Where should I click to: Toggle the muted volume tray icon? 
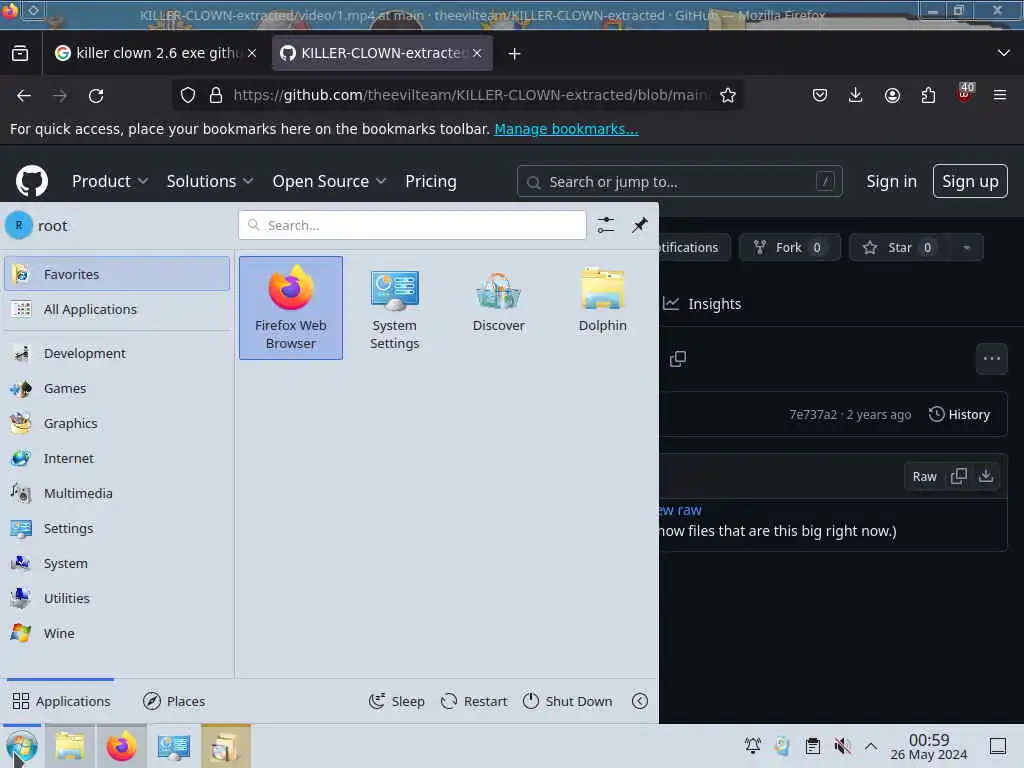(x=842, y=745)
